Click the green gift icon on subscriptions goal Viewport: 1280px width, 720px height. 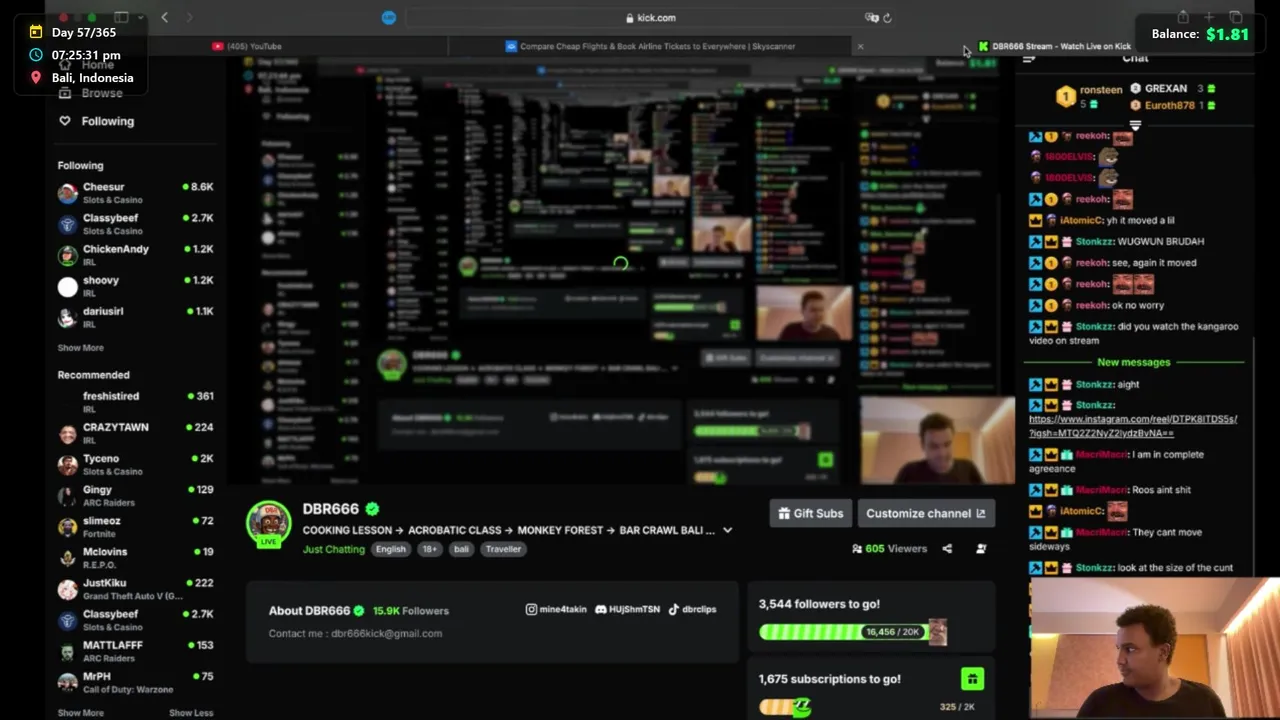point(972,679)
